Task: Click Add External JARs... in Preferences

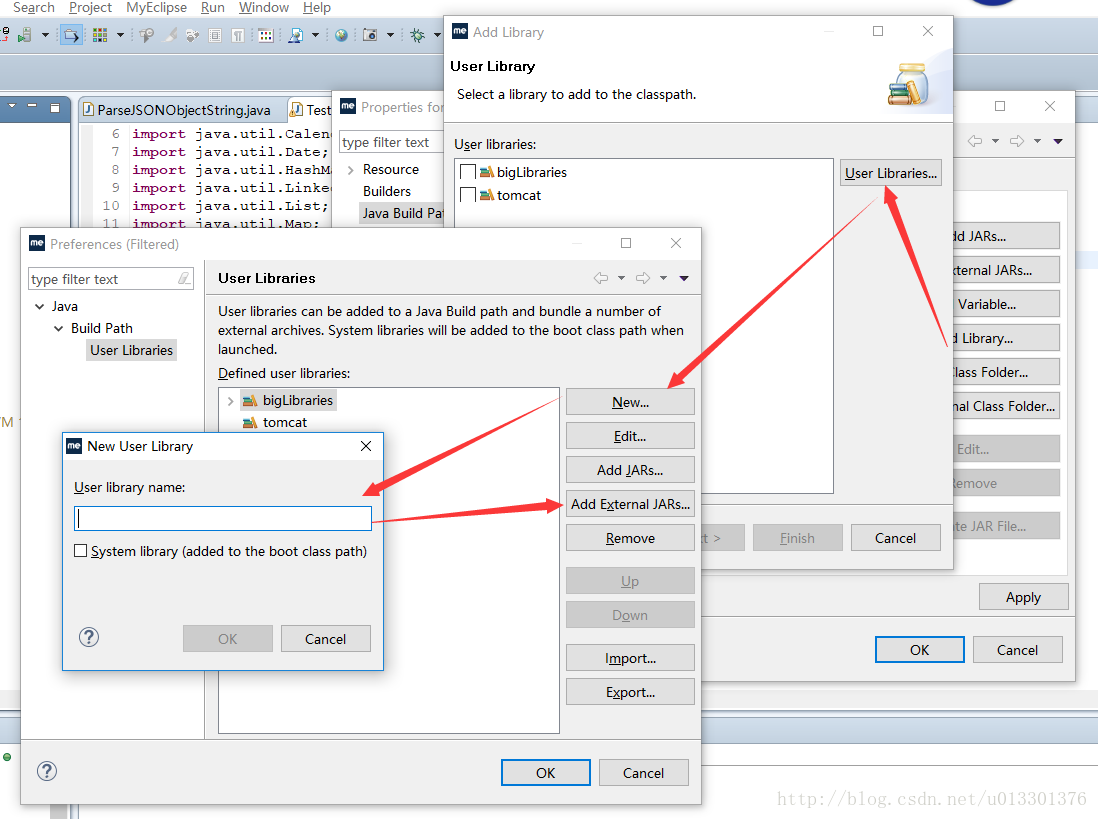Action: 630,504
